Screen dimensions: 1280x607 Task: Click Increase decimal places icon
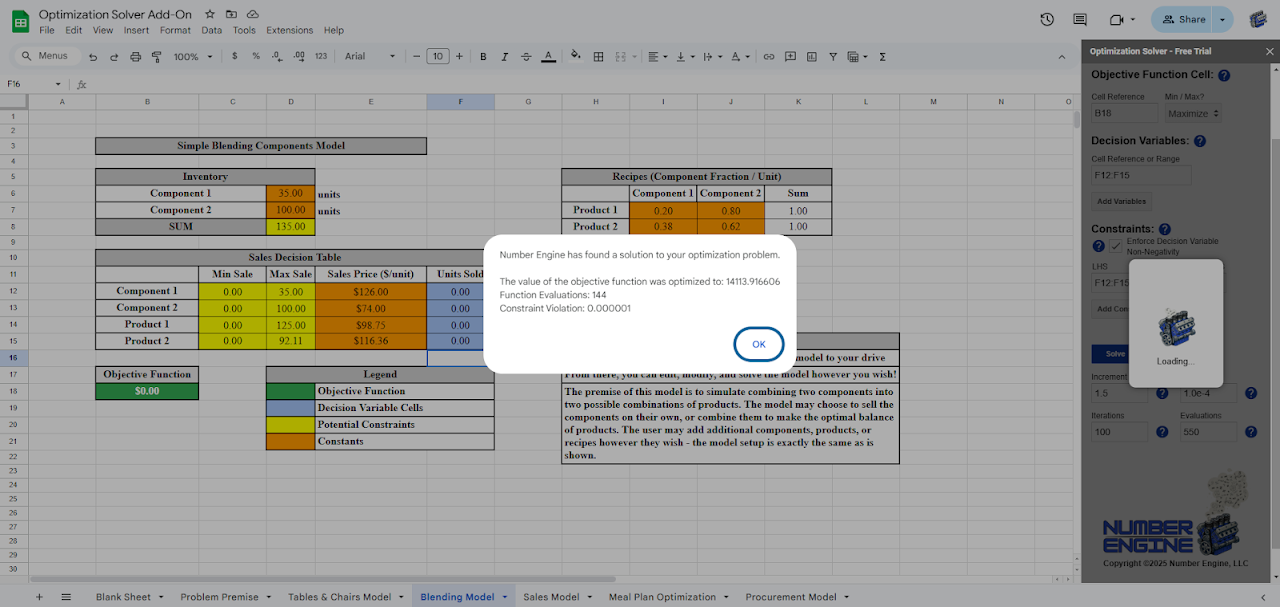(x=298, y=57)
